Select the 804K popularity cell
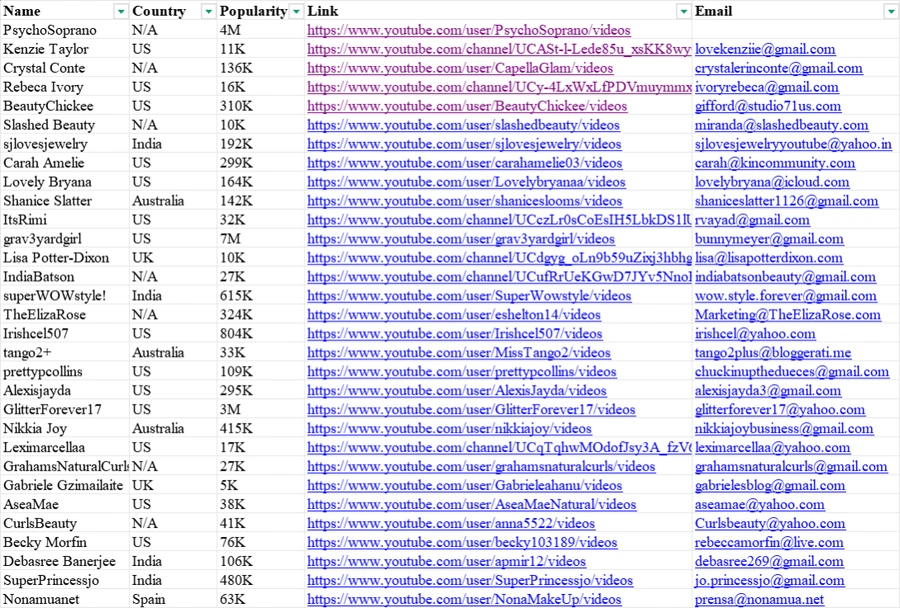The image size is (900, 608). [261, 334]
